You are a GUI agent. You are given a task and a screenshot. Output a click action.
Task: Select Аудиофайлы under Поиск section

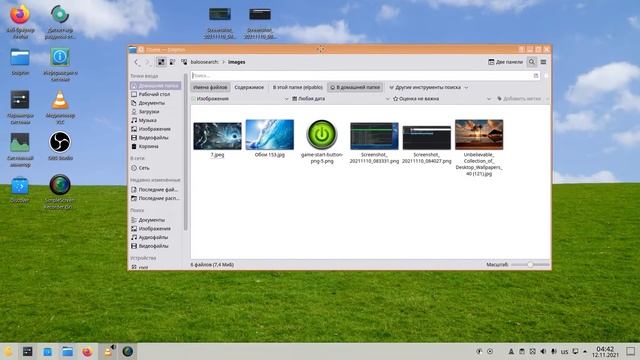[x=156, y=237]
